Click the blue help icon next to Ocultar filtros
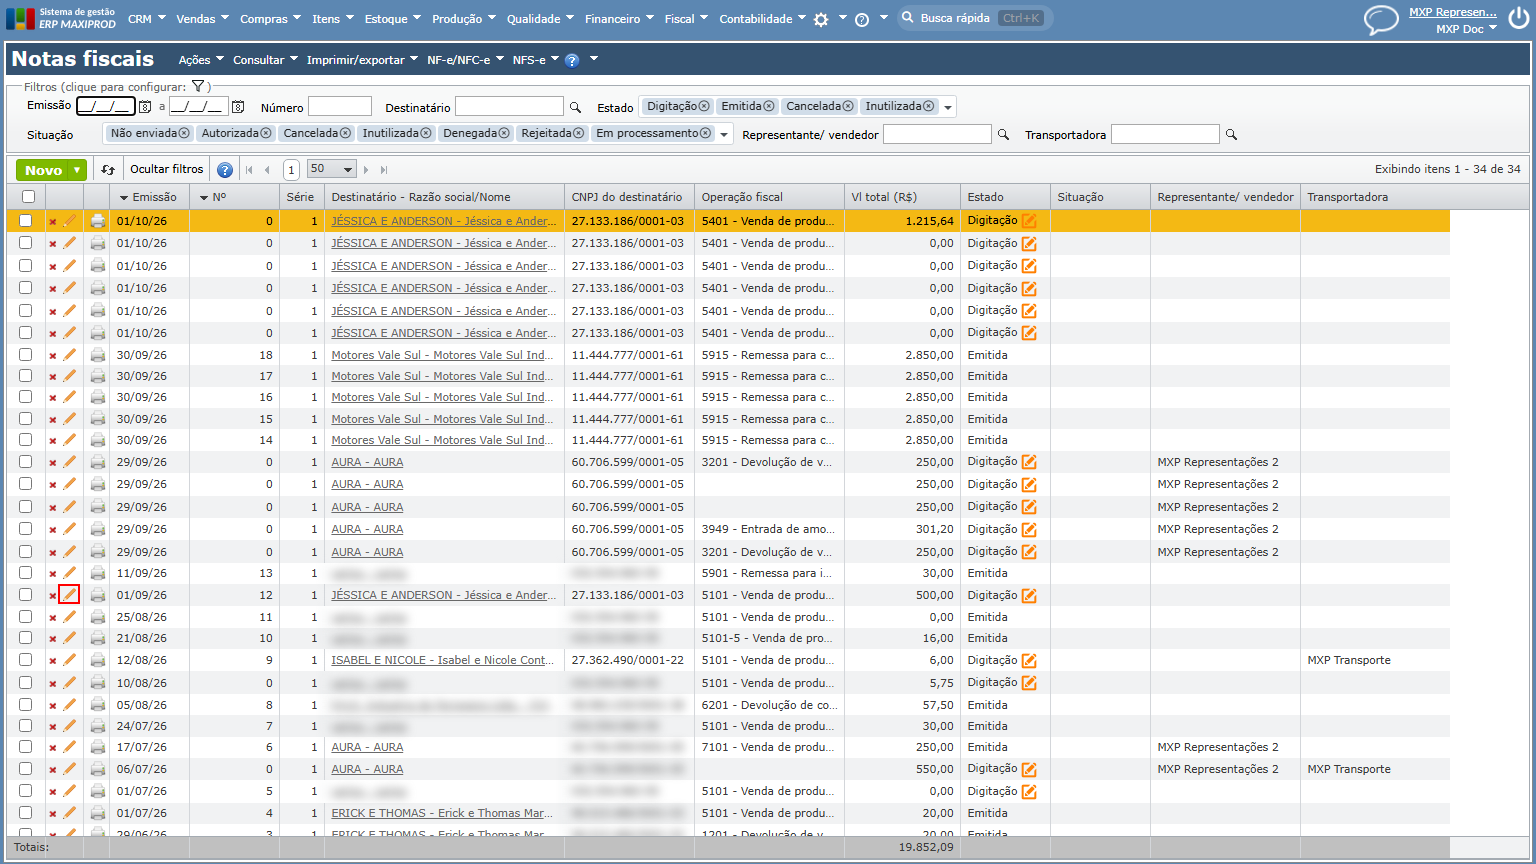 coord(225,170)
